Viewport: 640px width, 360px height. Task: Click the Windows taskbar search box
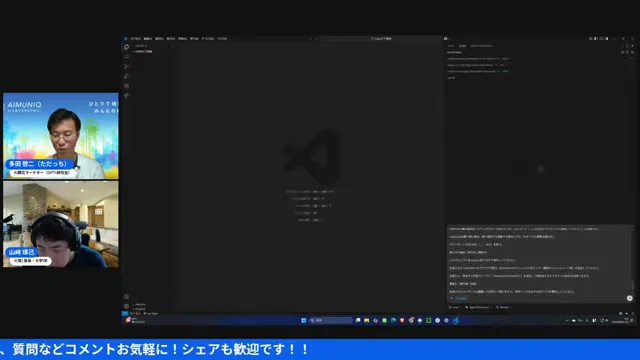pos(330,320)
